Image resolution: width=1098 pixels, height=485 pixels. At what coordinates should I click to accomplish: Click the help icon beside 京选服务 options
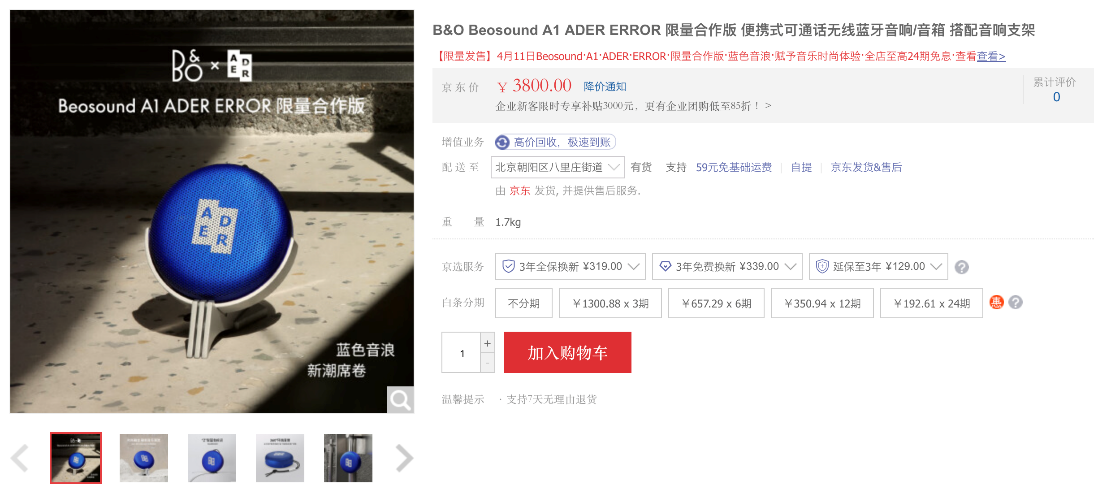962,267
